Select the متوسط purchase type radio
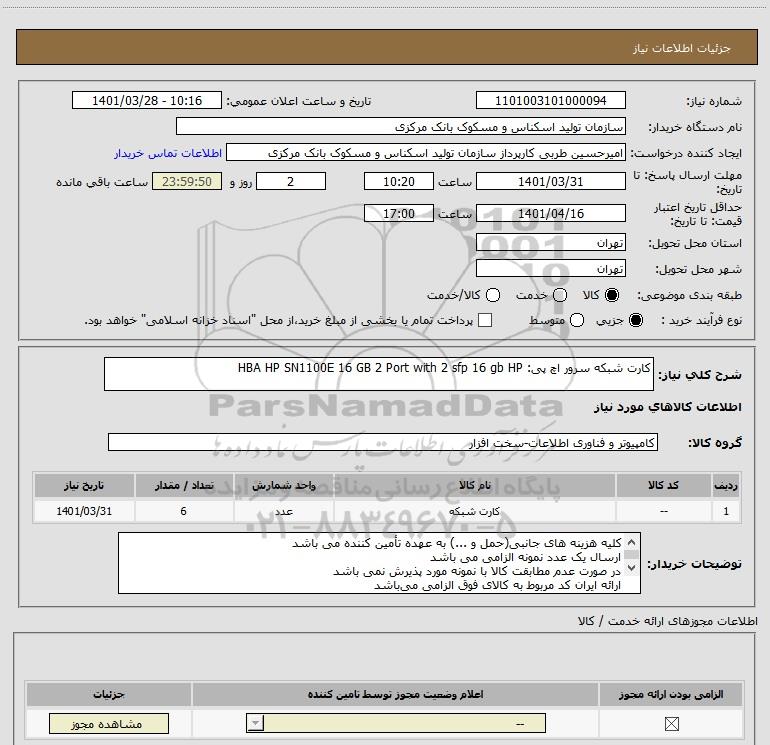The width and height of the screenshot is (770, 745). (577, 320)
